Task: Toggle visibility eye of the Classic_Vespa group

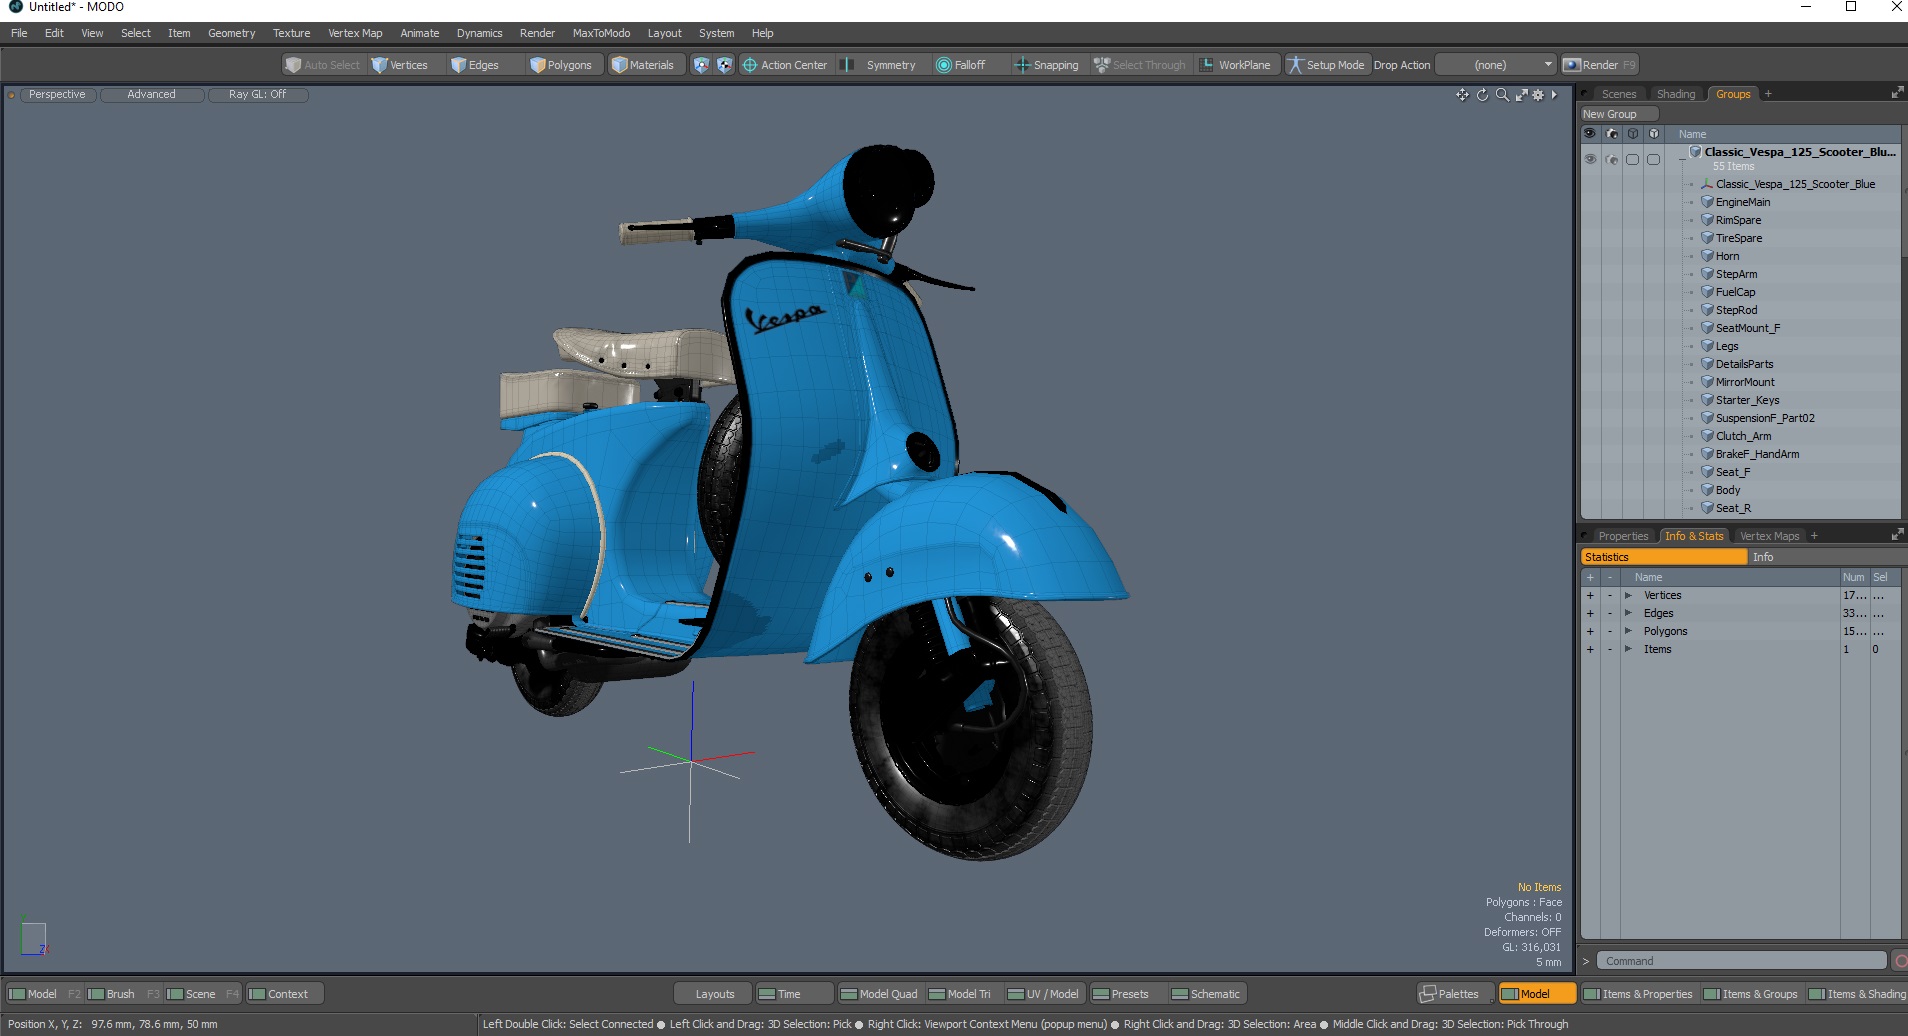Action: [x=1590, y=159]
